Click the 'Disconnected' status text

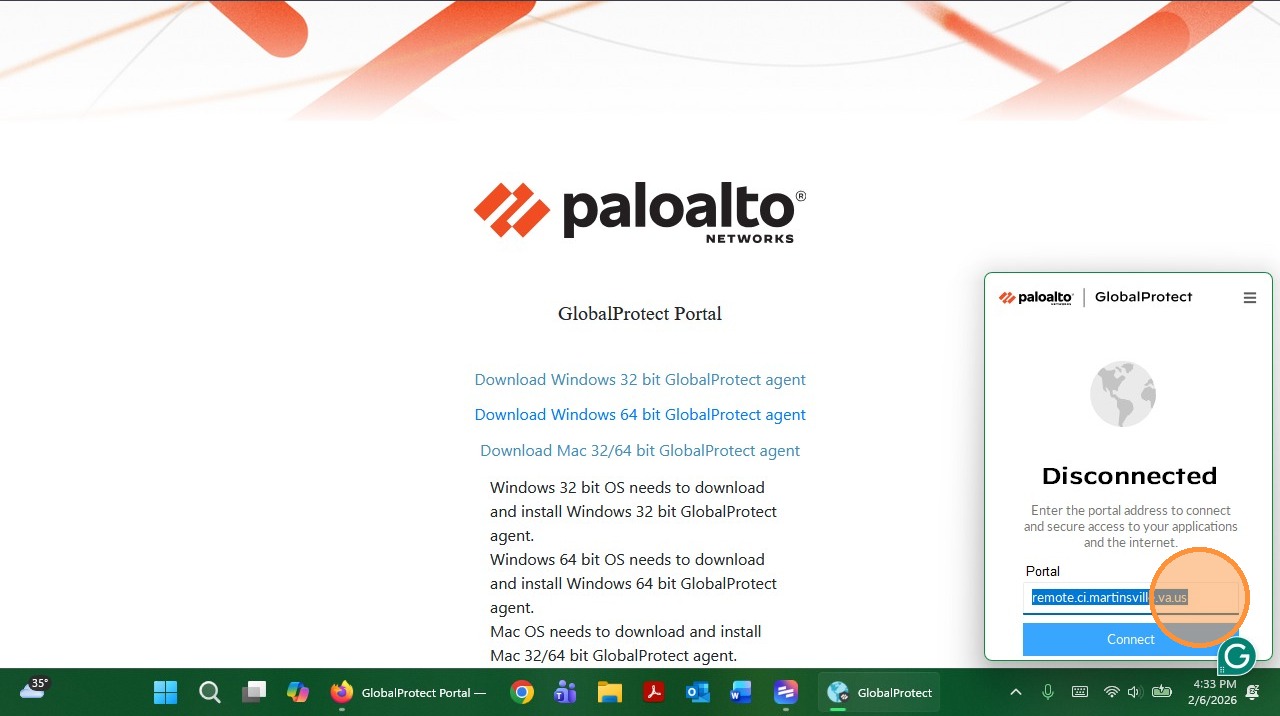pos(1130,476)
